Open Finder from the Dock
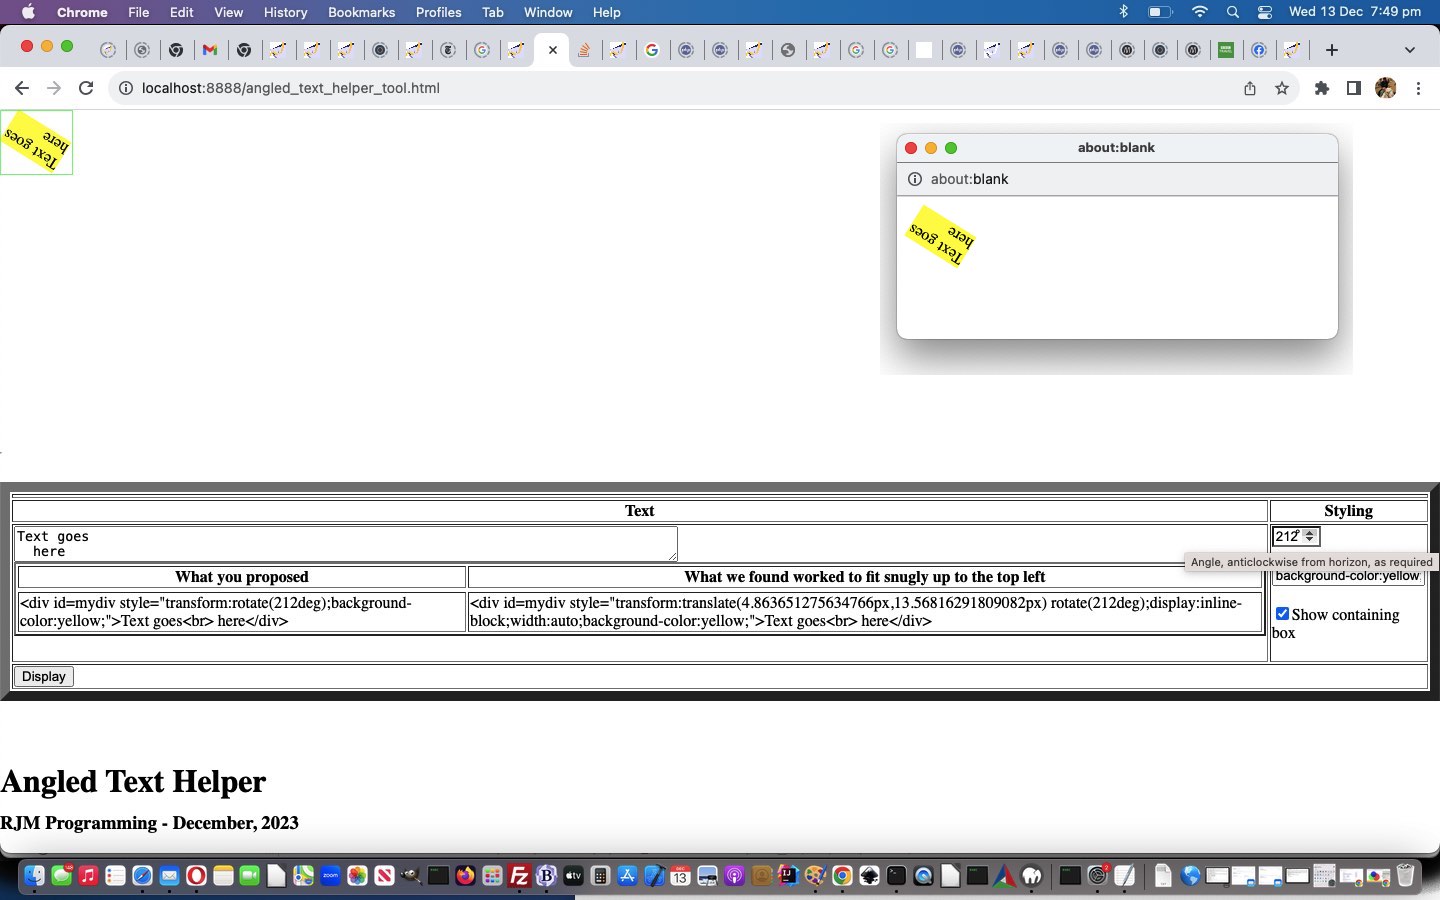1440x900 pixels. 34,876
